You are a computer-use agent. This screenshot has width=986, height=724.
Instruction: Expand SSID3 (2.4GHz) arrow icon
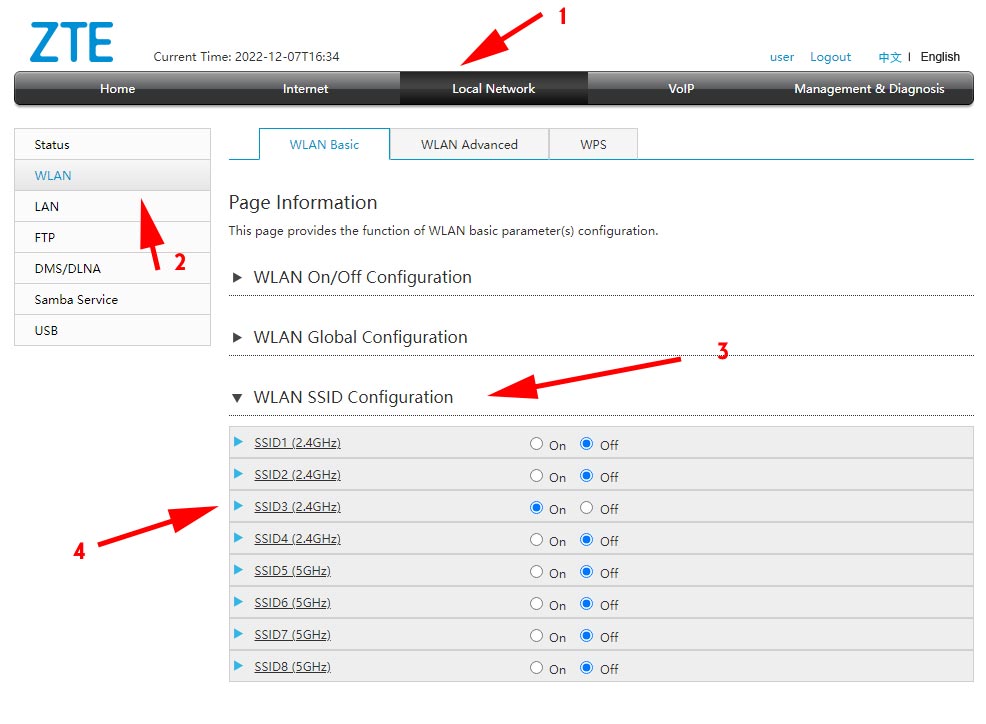(x=238, y=506)
